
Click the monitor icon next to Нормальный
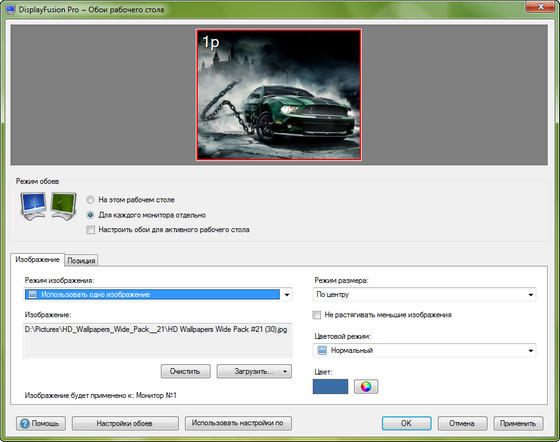pos(322,350)
